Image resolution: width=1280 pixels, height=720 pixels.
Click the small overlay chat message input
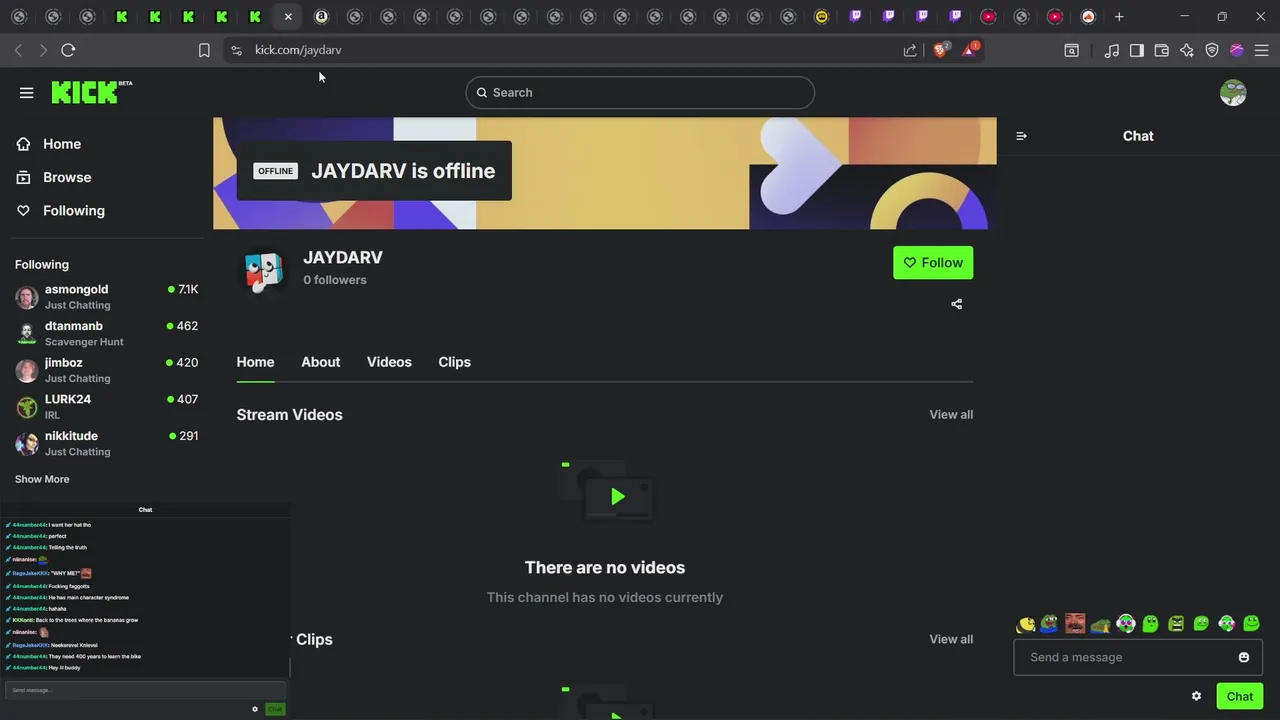coord(145,690)
